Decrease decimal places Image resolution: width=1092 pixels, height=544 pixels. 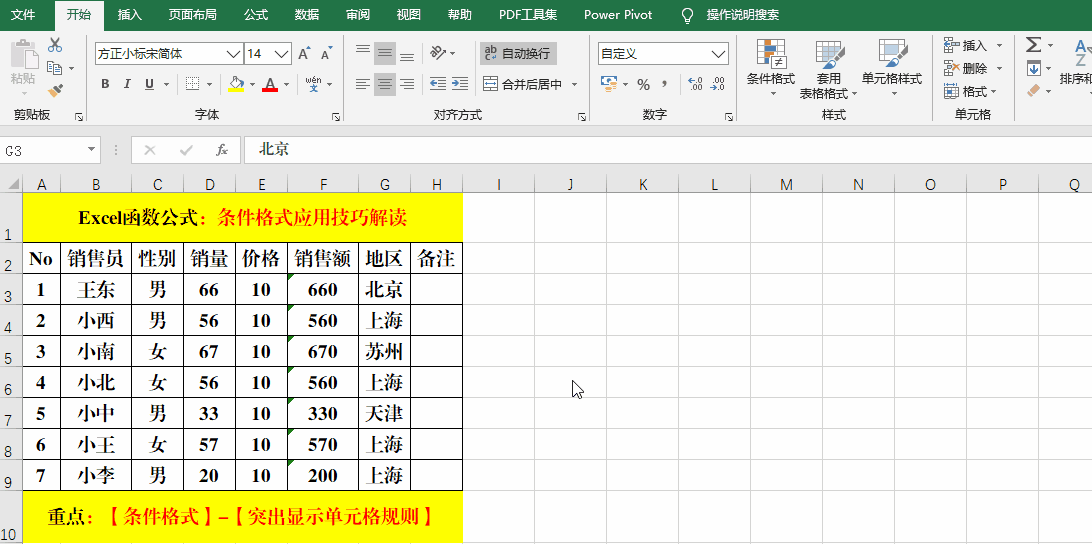click(x=717, y=84)
